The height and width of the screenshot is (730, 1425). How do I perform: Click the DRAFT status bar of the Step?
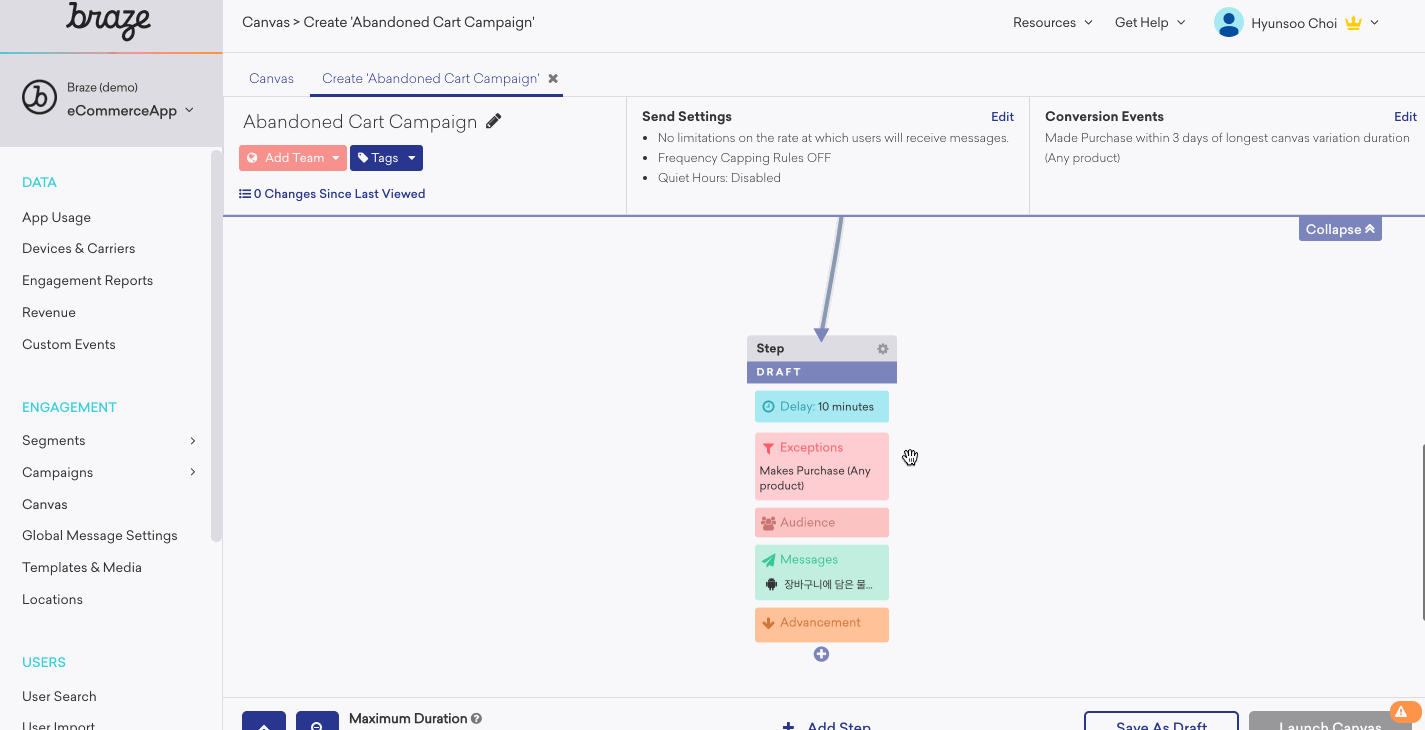pyautogui.click(x=822, y=372)
